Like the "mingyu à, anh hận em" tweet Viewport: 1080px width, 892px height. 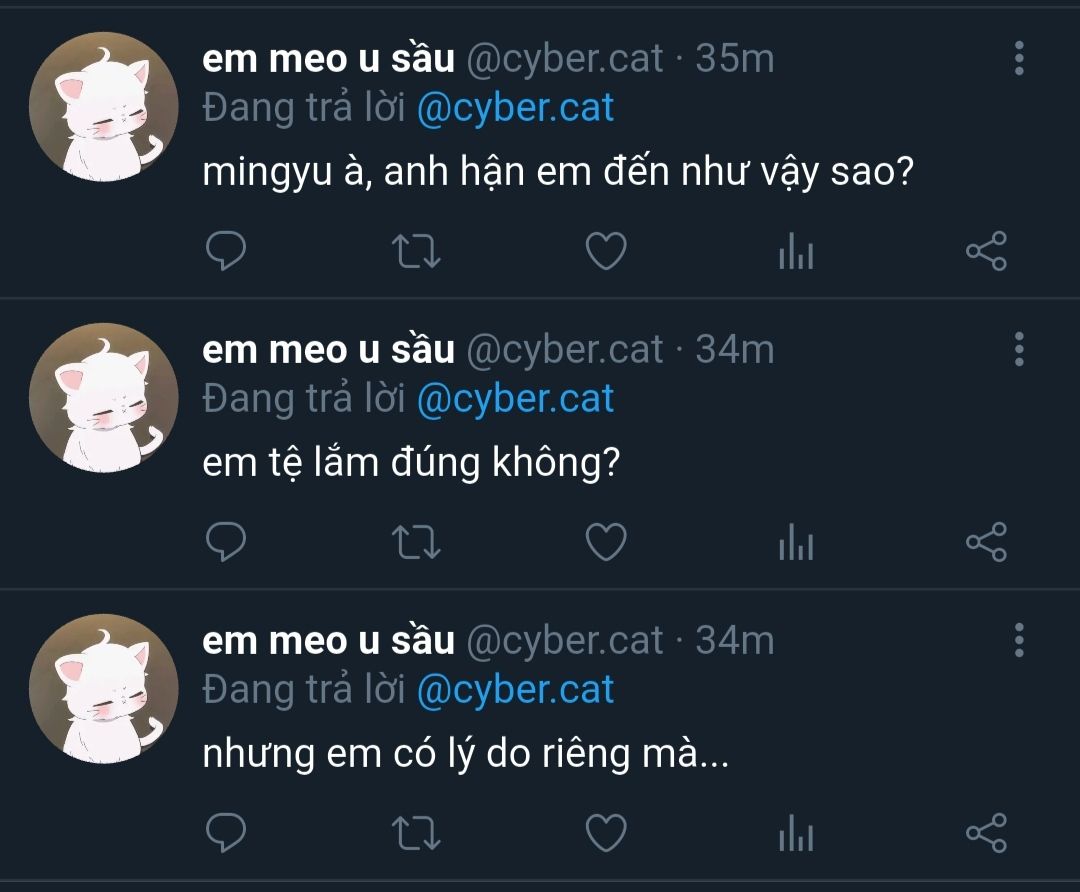point(605,251)
